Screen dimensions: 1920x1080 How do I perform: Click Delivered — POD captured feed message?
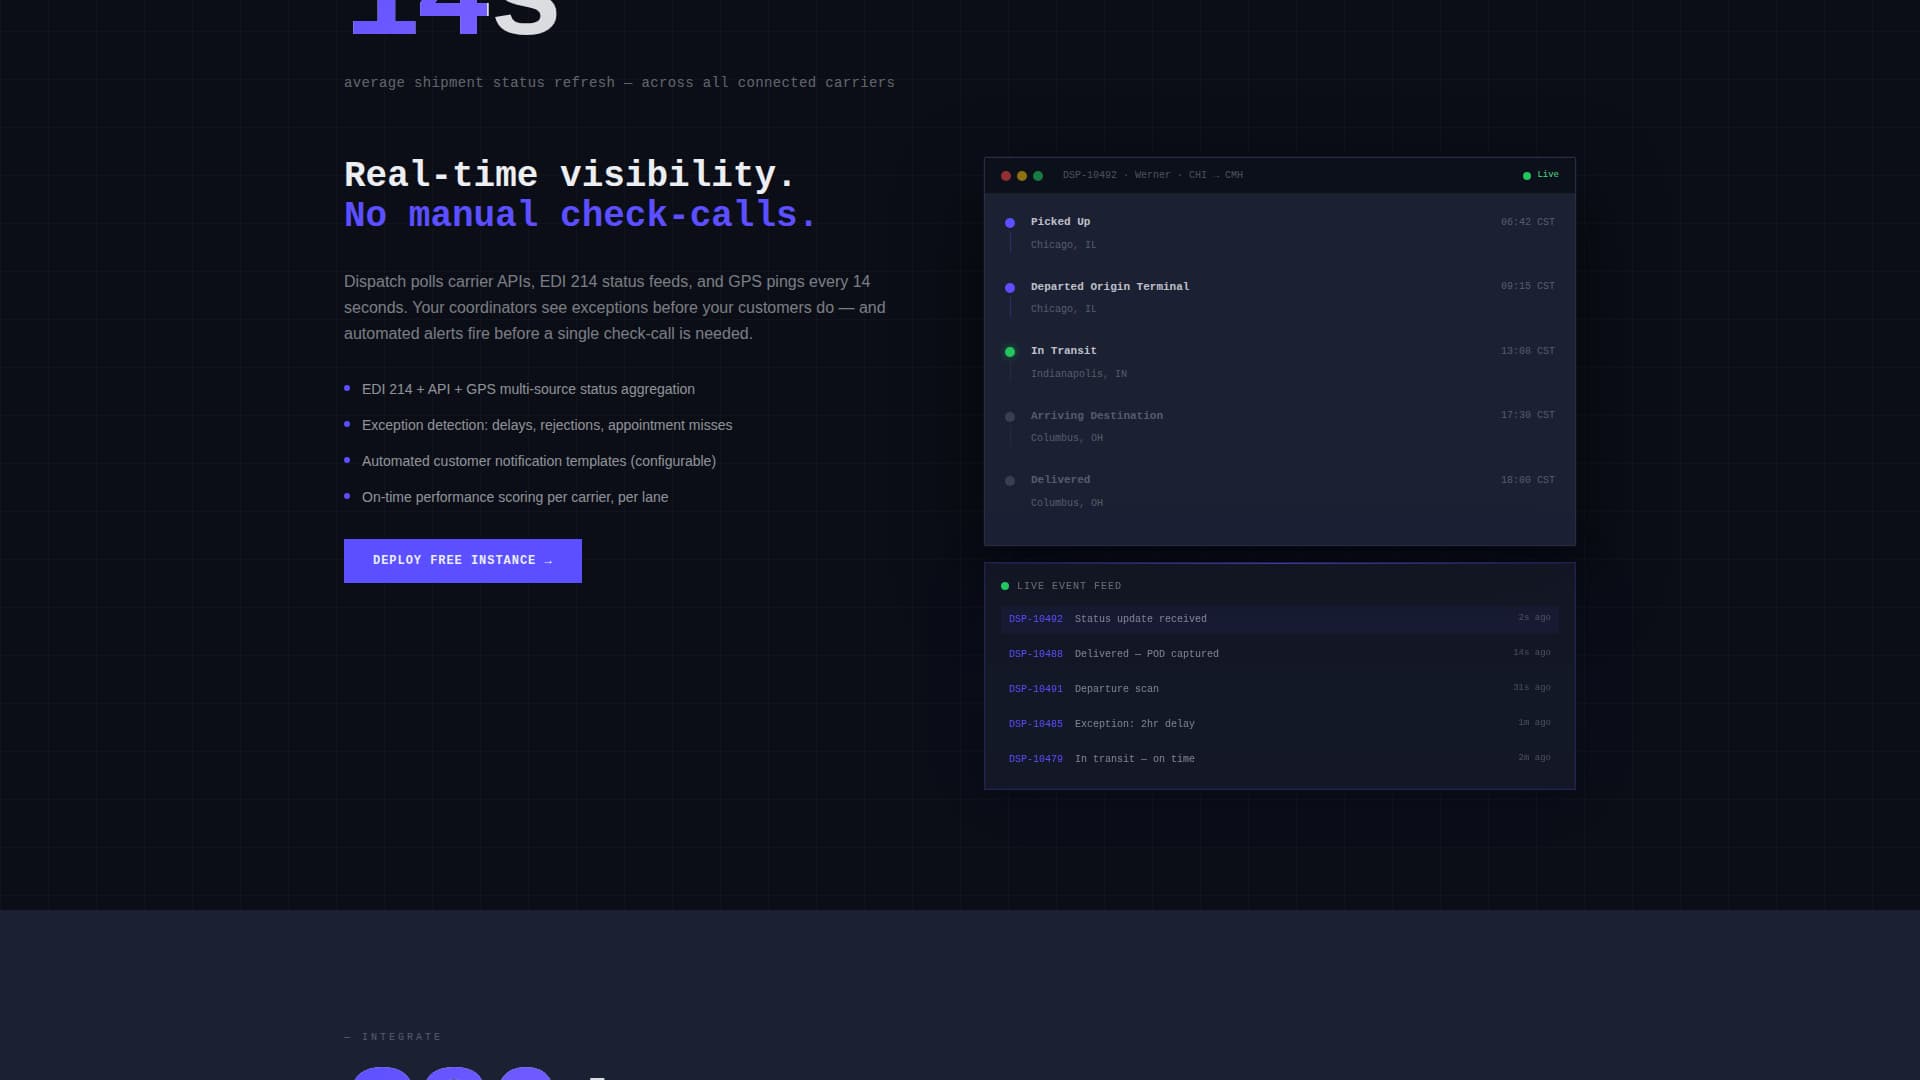coord(1147,654)
